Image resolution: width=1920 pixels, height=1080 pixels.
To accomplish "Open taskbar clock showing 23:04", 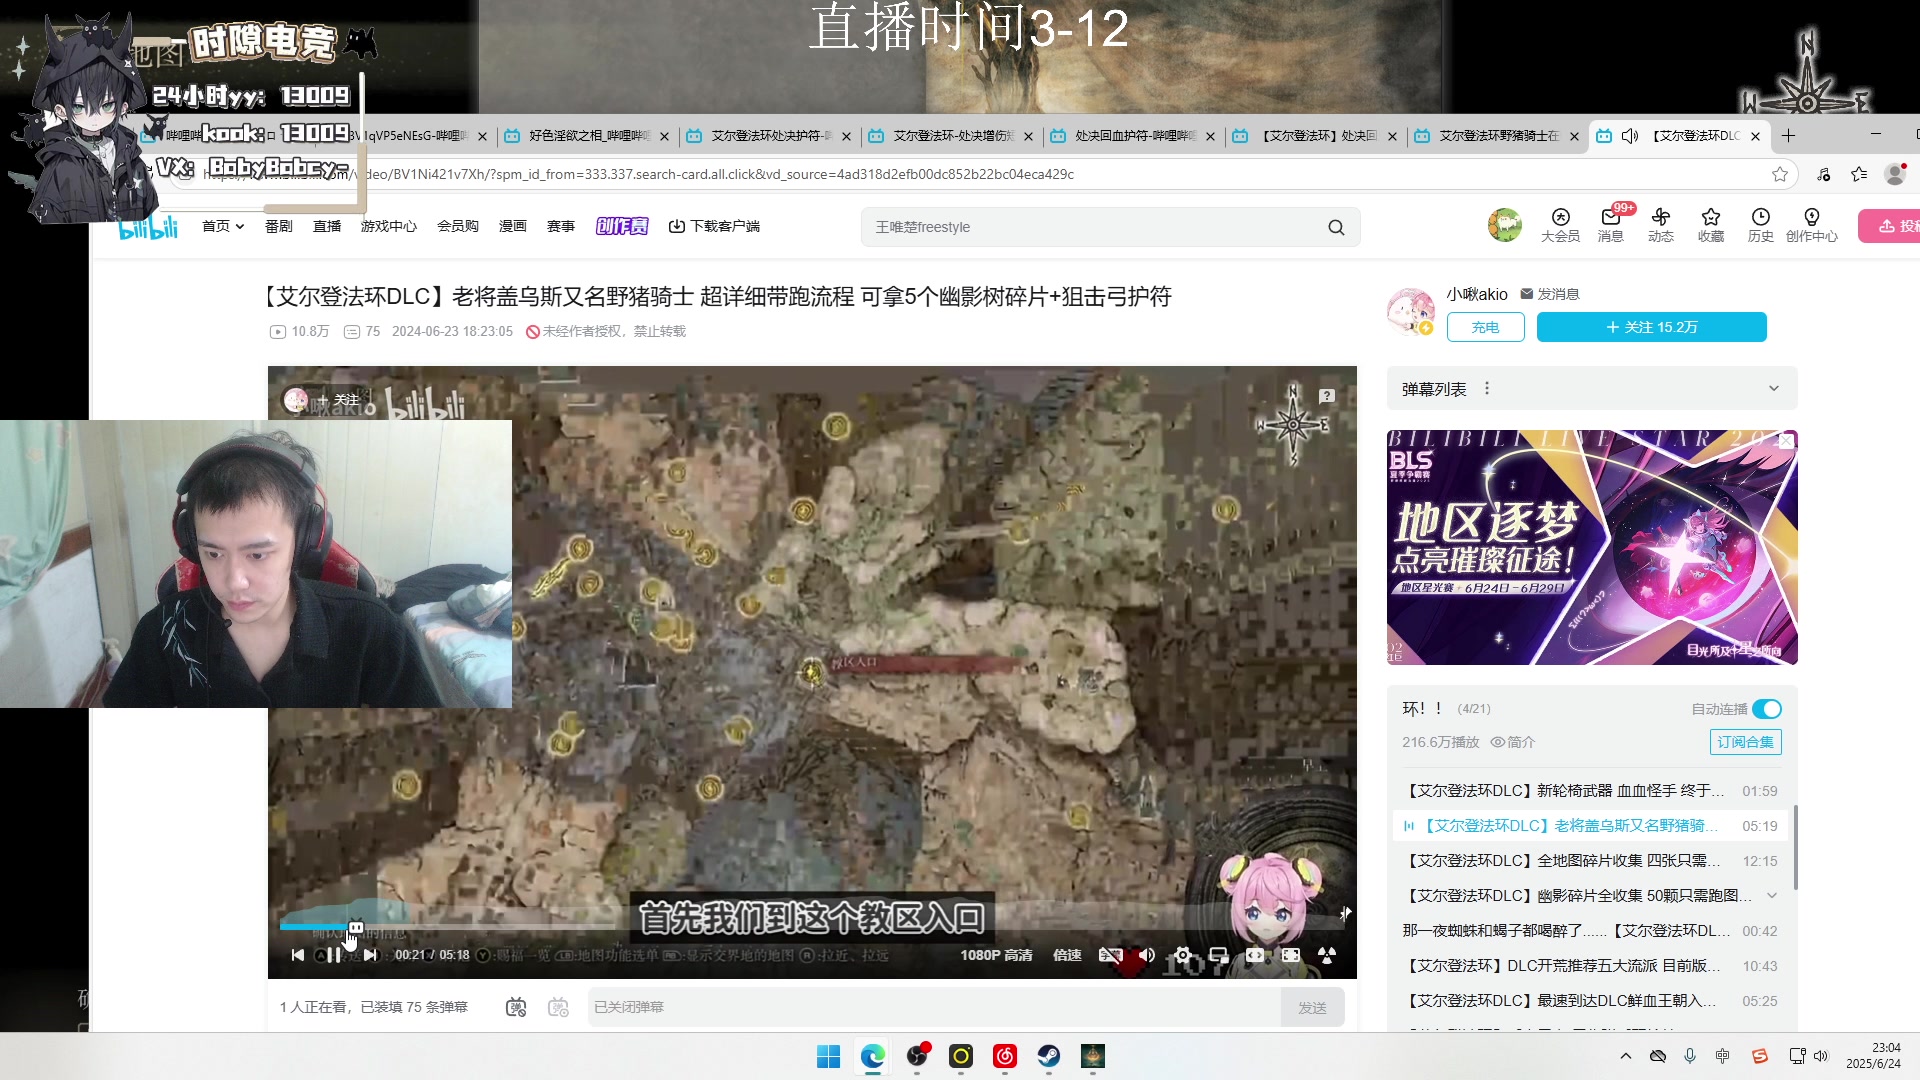I will tap(1873, 1056).
